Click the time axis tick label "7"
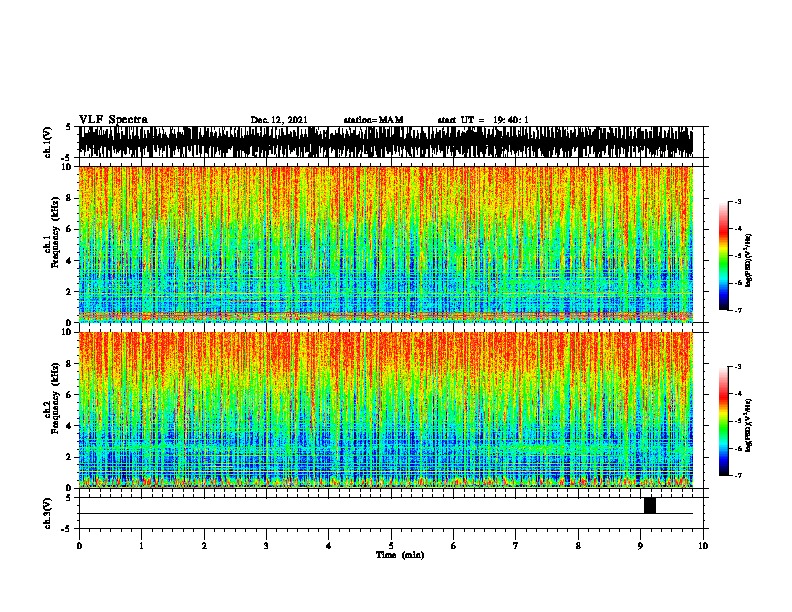 click(516, 546)
